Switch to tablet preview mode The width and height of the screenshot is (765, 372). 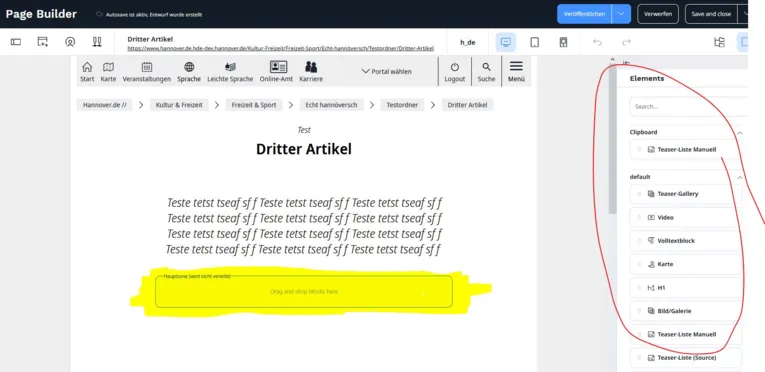(x=535, y=42)
